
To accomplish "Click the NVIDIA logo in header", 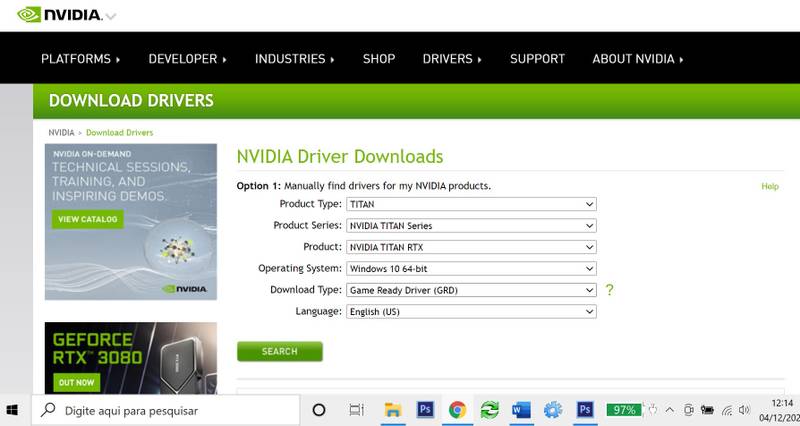I will (x=60, y=14).
